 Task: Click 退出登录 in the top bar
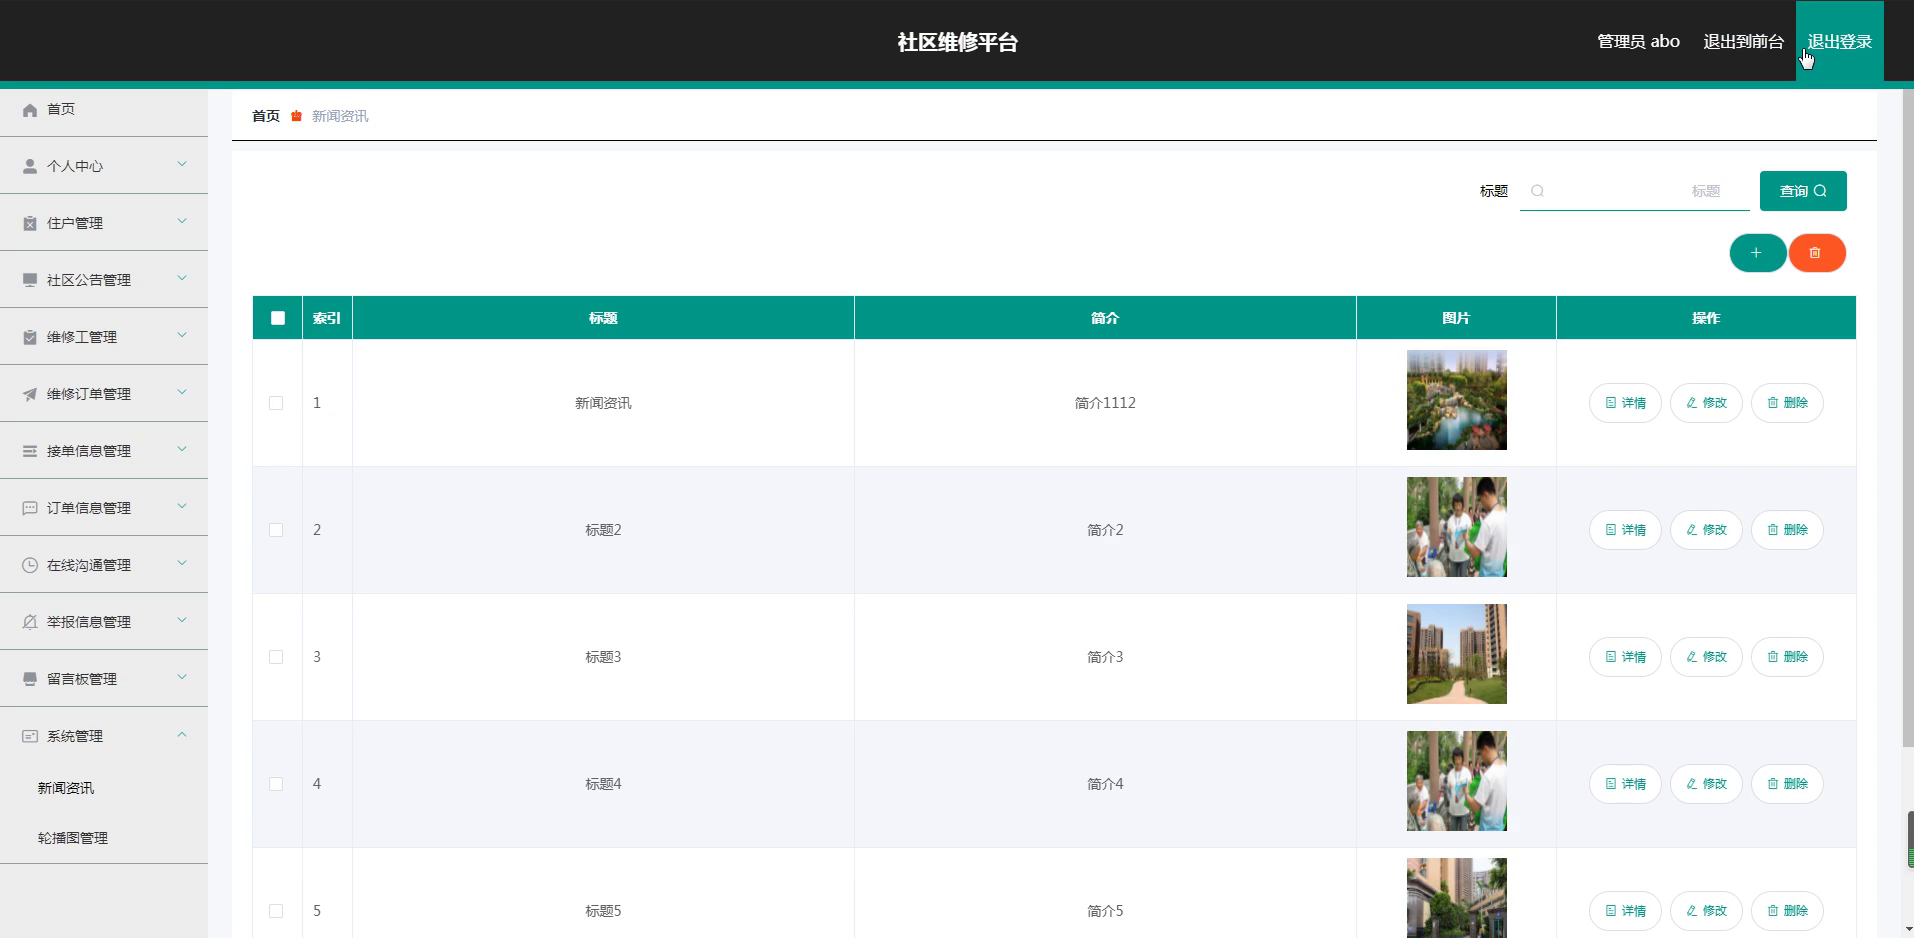(1839, 41)
